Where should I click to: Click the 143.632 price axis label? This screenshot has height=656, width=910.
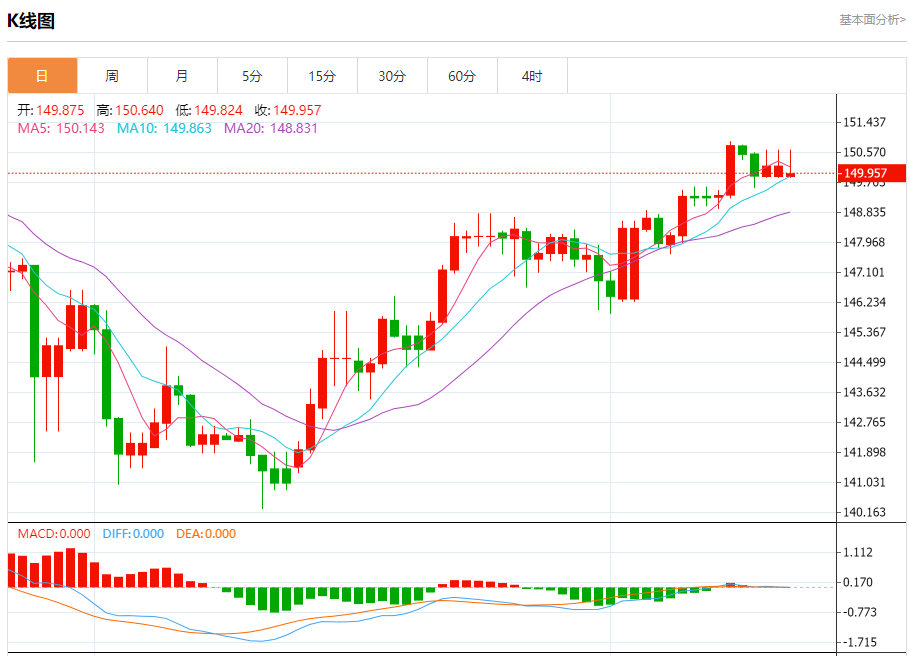click(x=864, y=392)
